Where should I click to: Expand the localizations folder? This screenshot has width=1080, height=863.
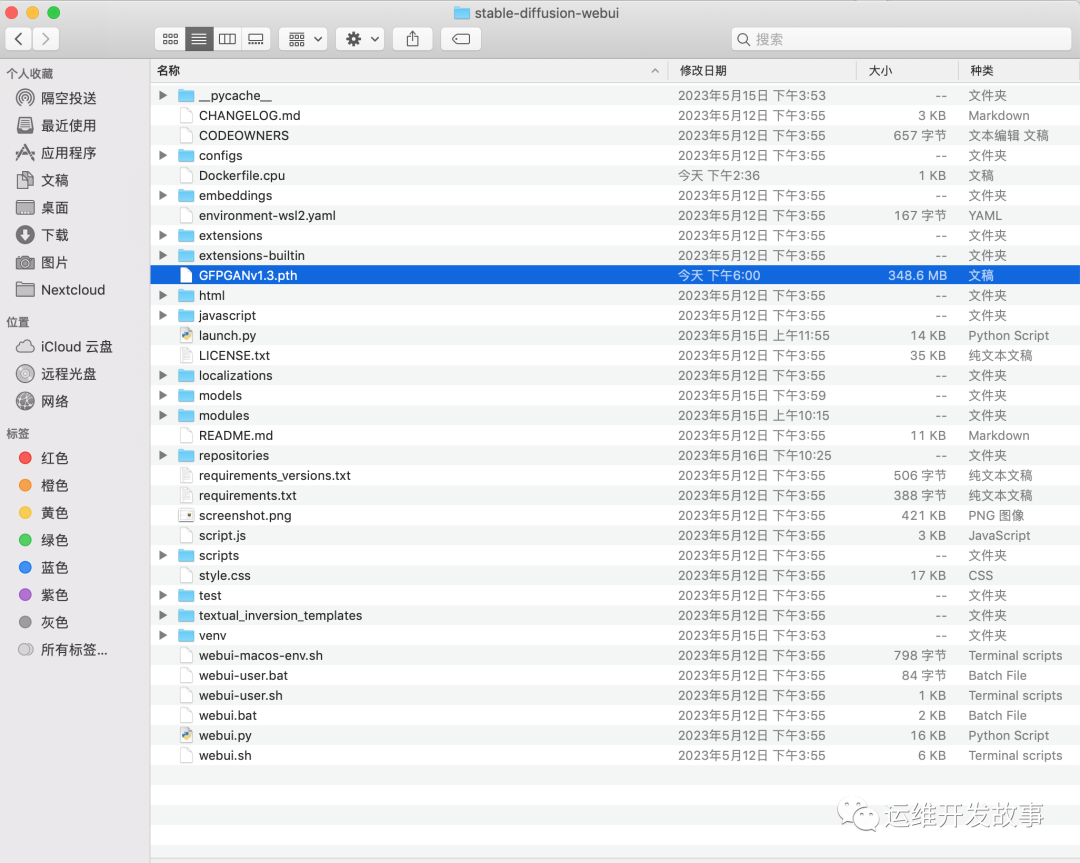[163, 375]
